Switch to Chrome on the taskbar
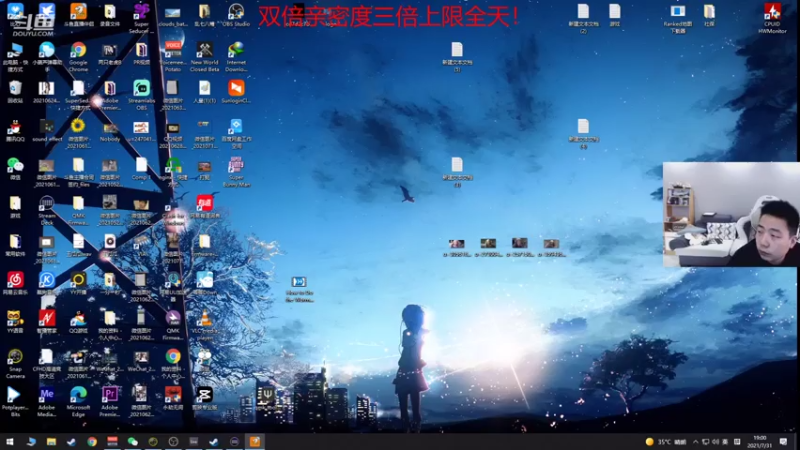 [92, 442]
